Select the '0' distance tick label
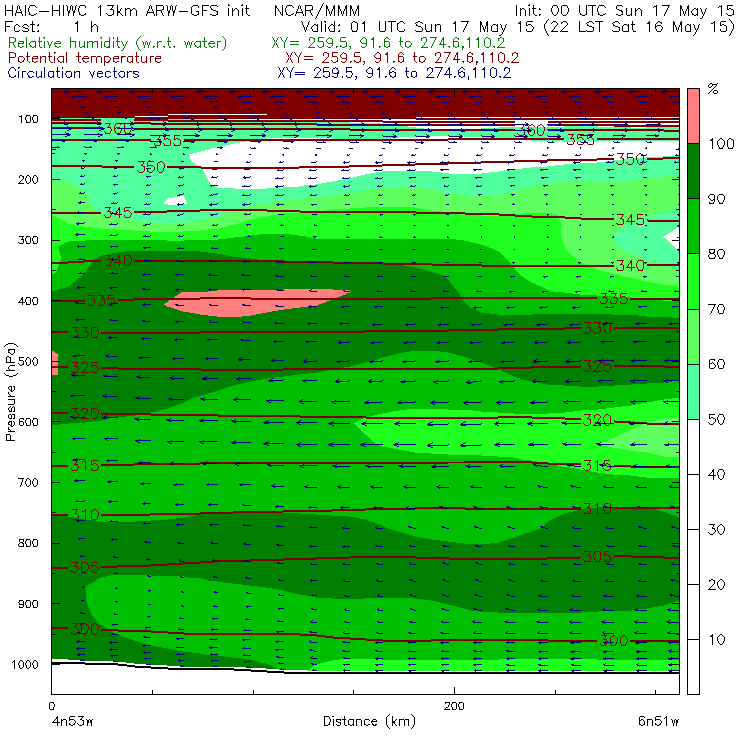740x740 pixels. point(52,706)
